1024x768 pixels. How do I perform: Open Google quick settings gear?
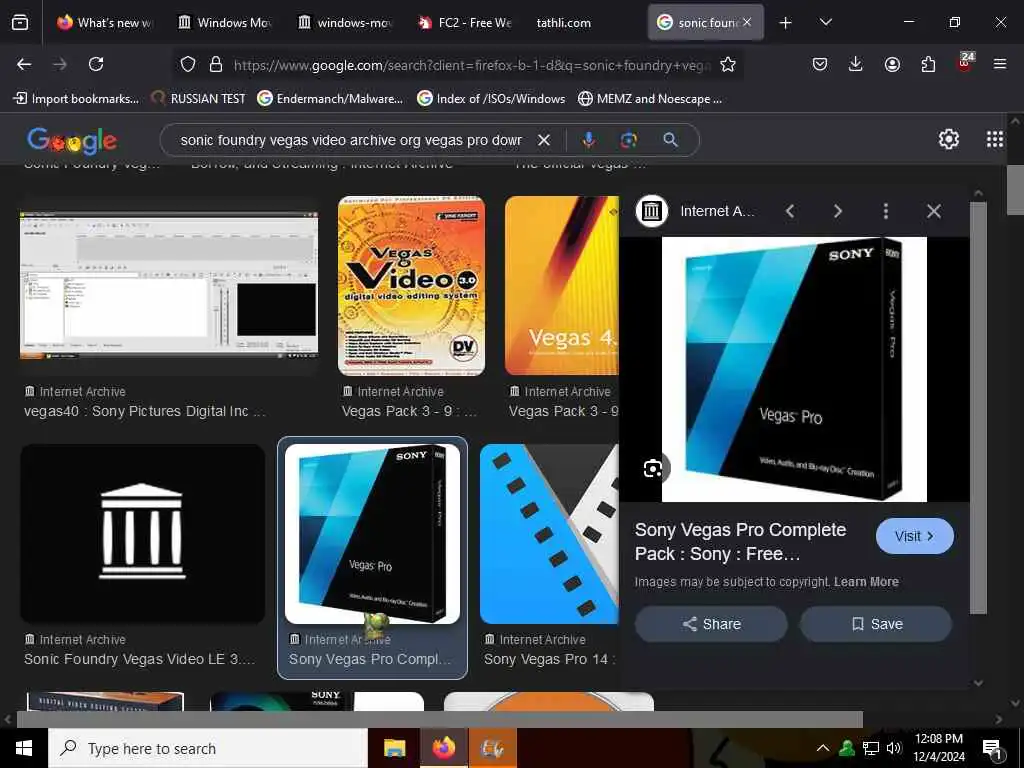pyautogui.click(x=948, y=139)
